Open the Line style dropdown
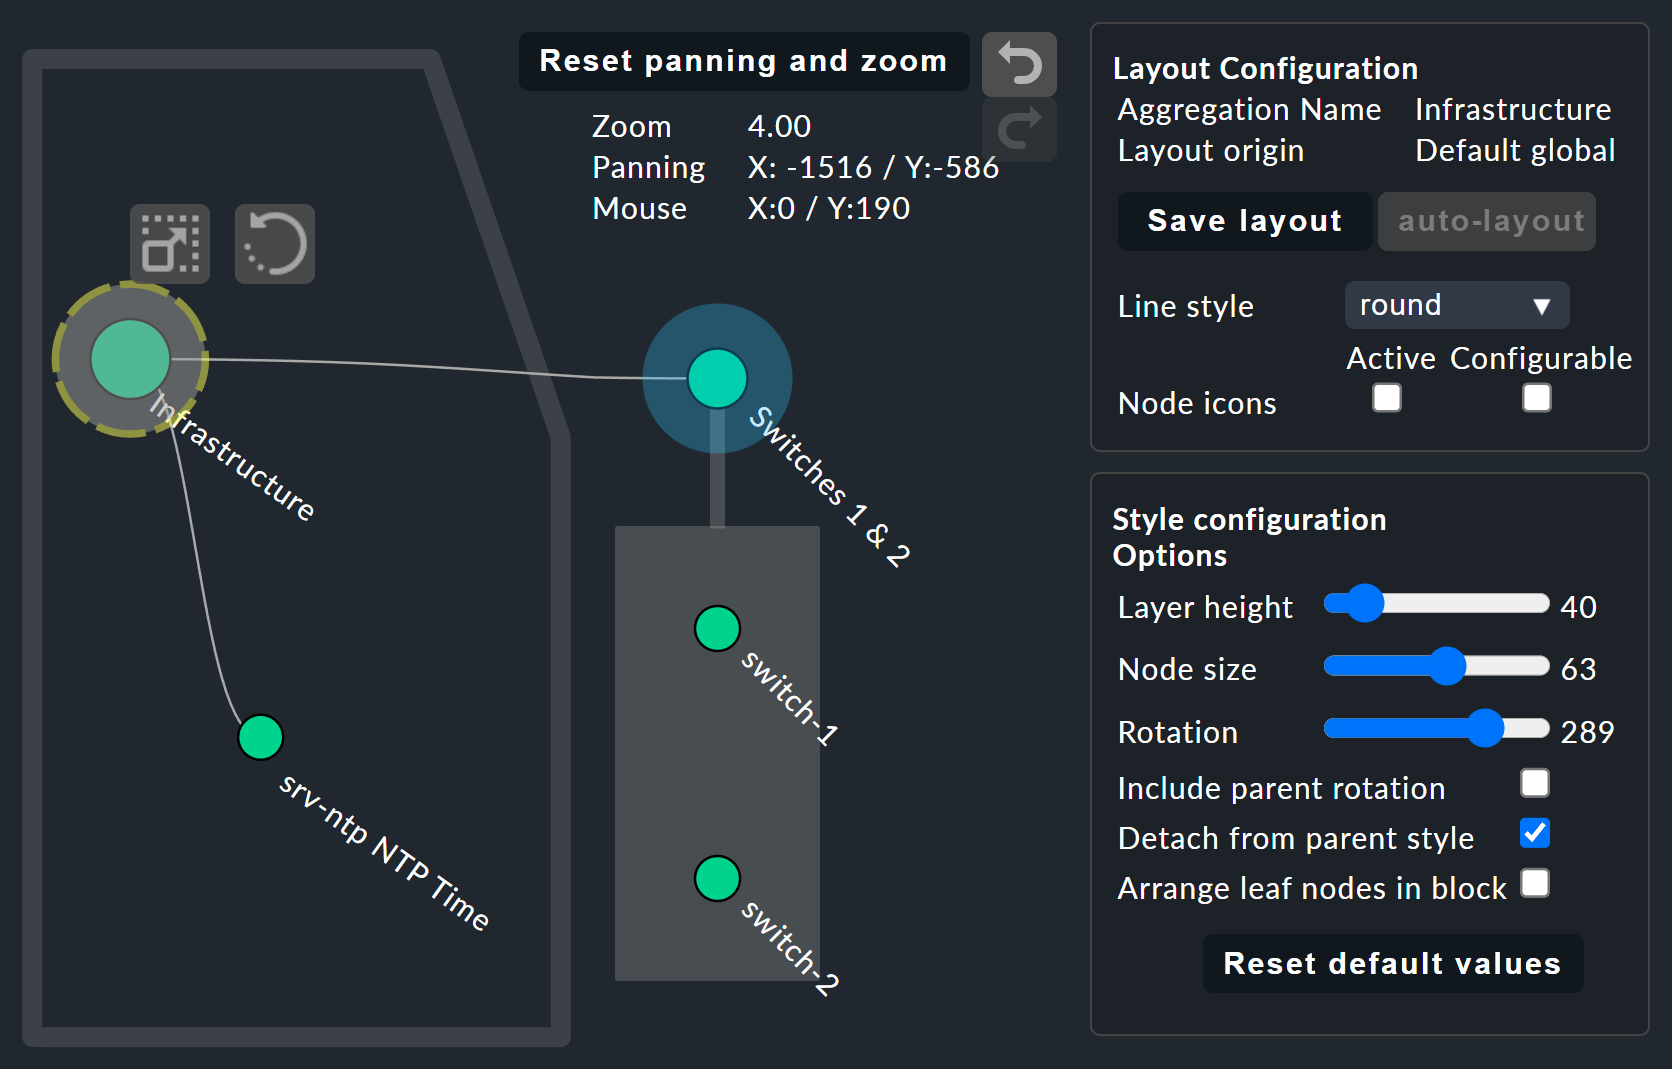The image size is (1672, 1069). [x=1456, y=305]
